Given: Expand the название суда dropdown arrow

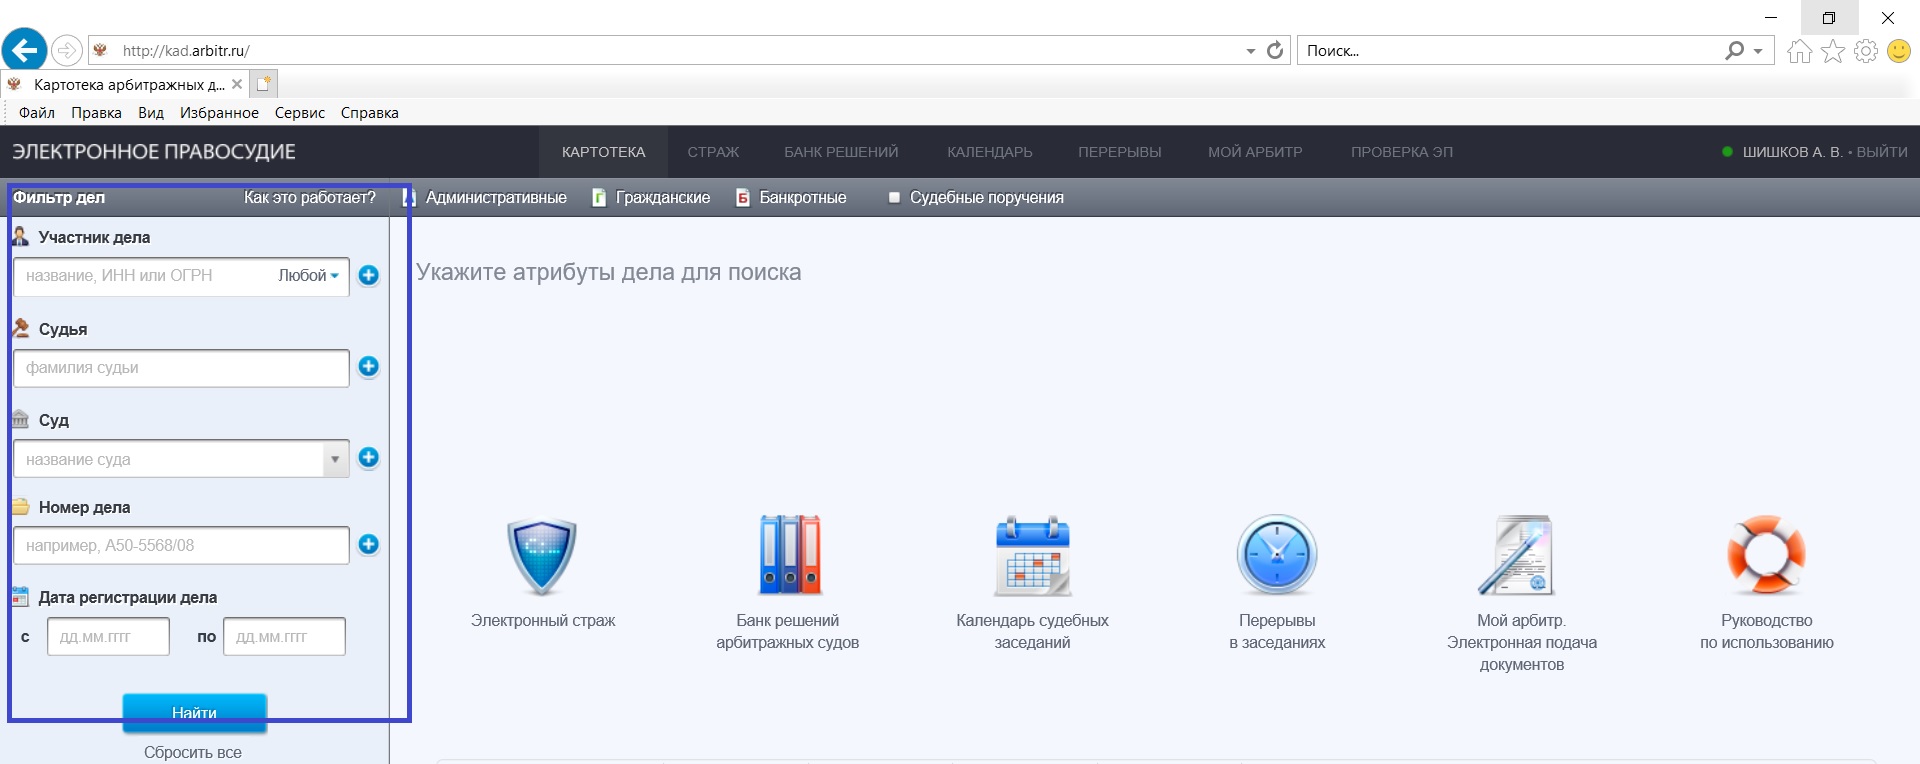Looking at the screenshot, I should (335, 460).
